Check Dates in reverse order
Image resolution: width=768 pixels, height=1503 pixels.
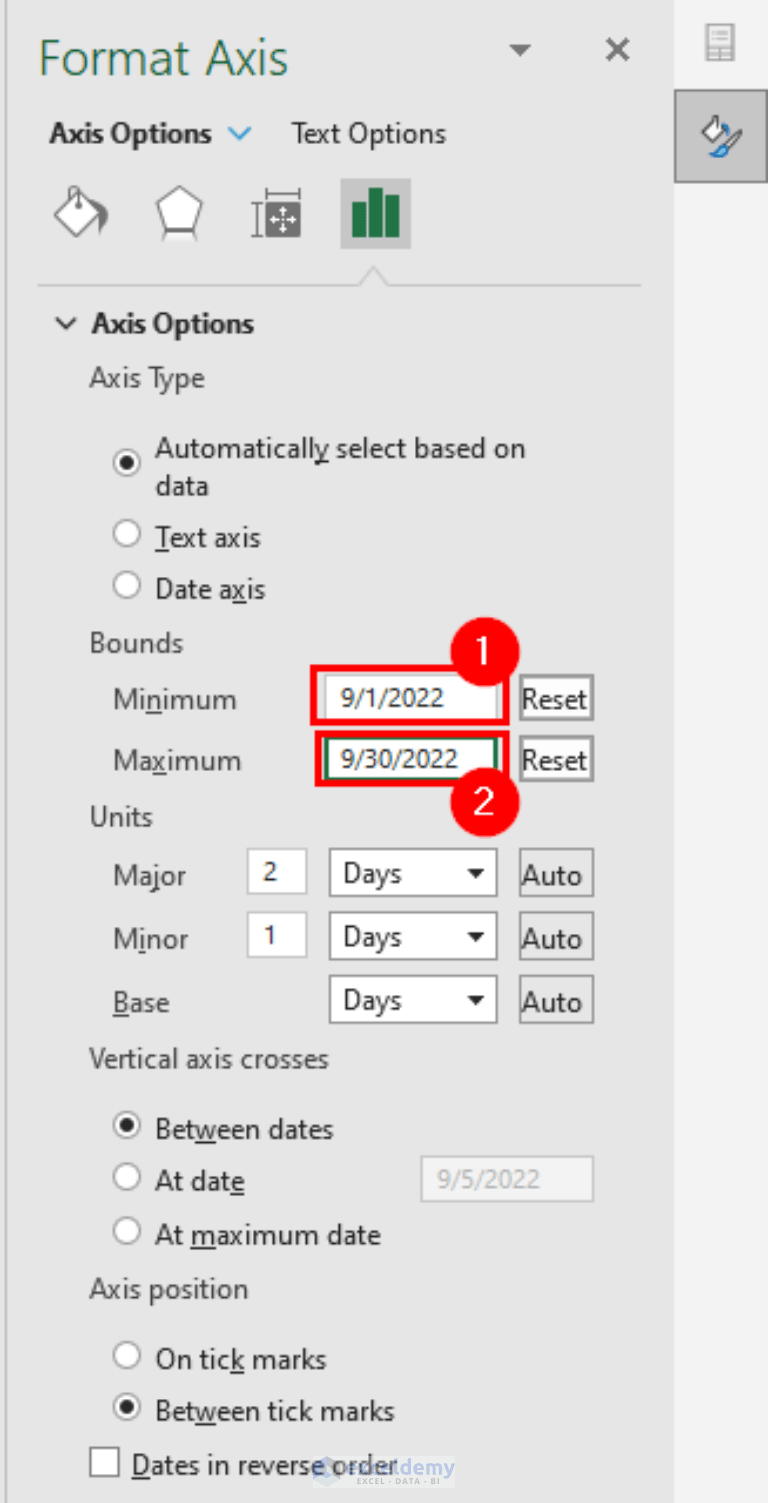[x=104, y=1462]
